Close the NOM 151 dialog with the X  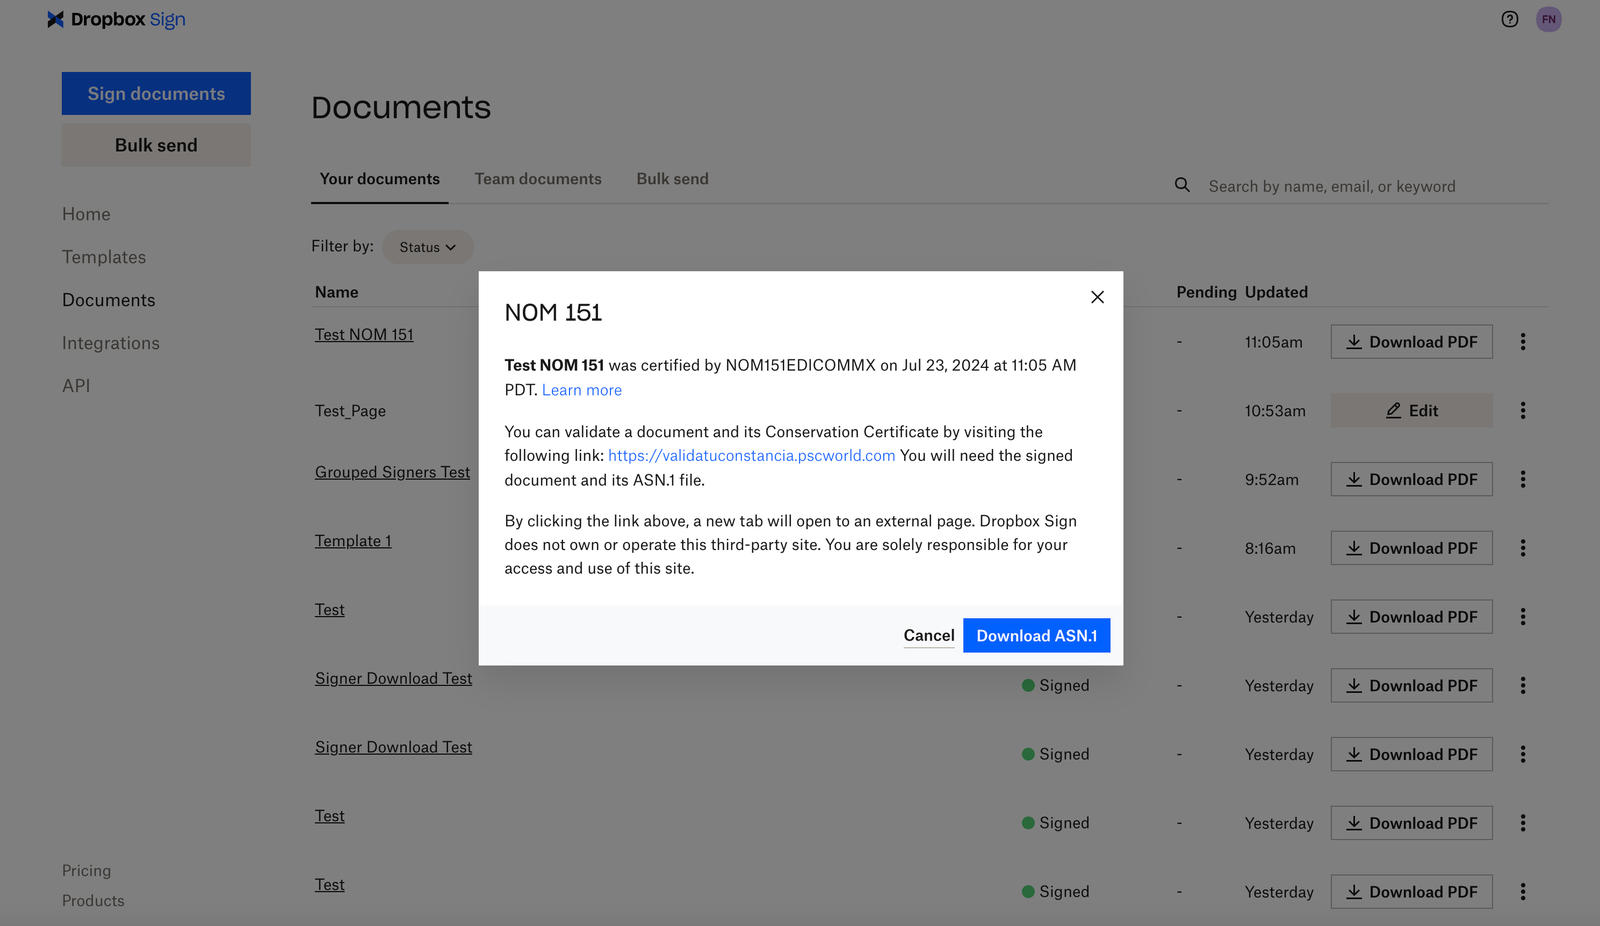coord(1097,297)
